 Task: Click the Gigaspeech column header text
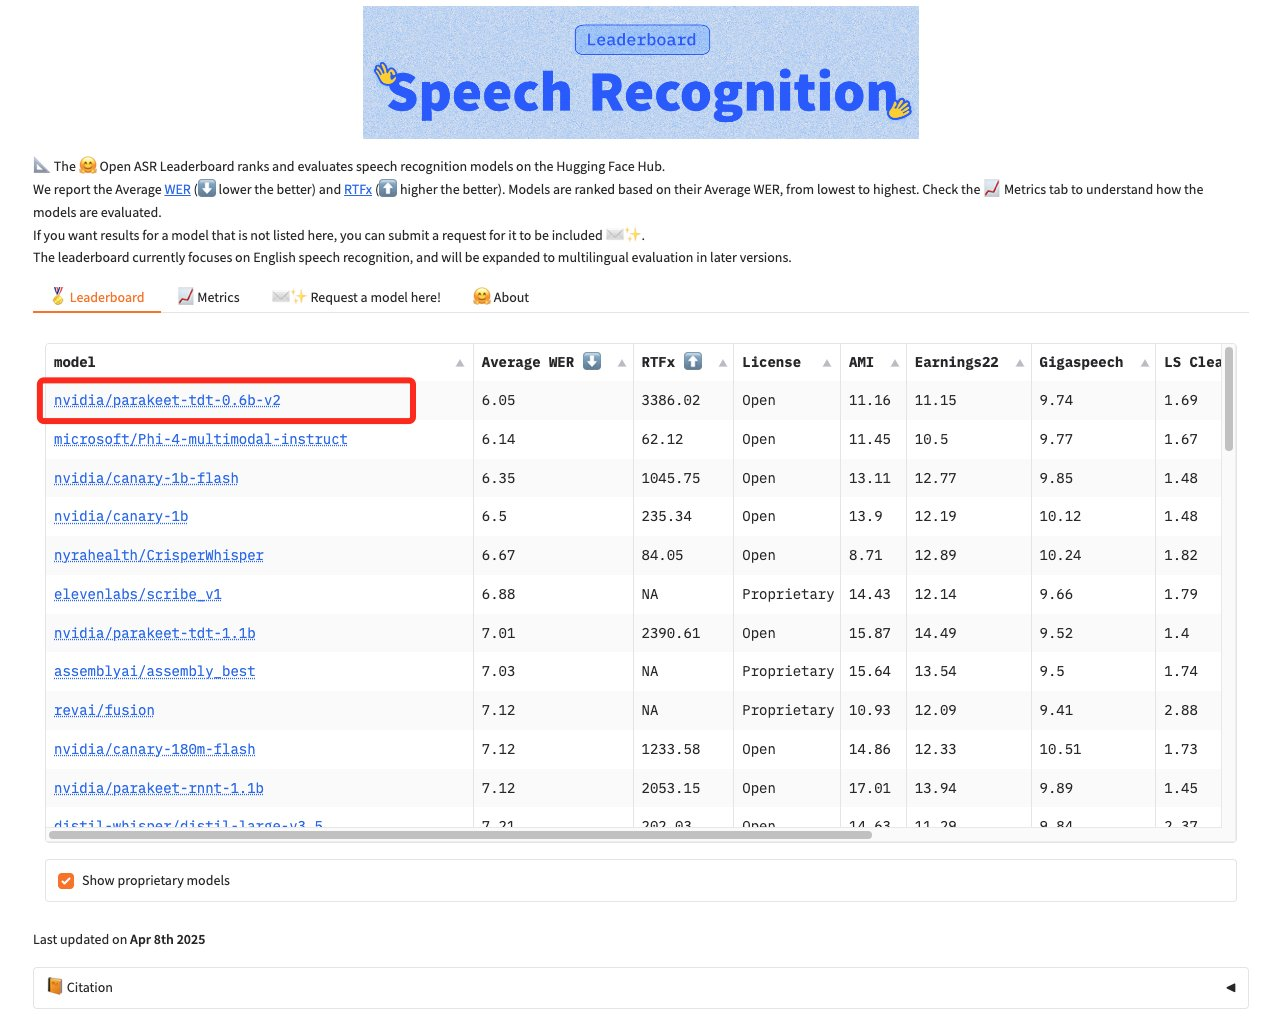[x=1081, y=362]
